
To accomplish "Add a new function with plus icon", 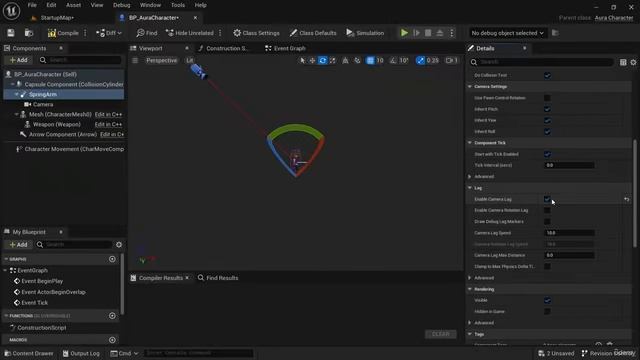I will [x=112, y=316].
